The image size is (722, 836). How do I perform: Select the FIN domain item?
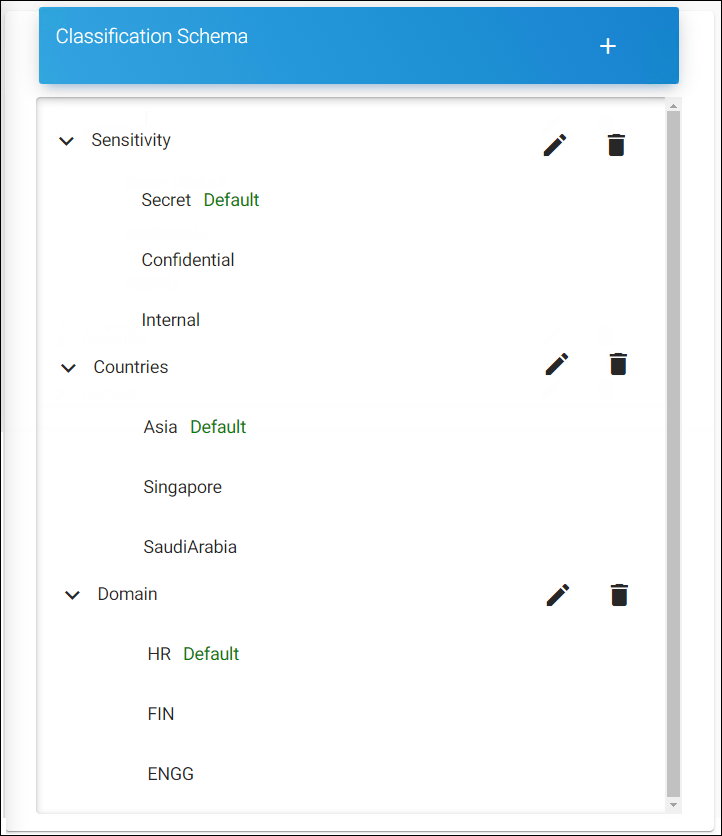(x=161, y=714)
